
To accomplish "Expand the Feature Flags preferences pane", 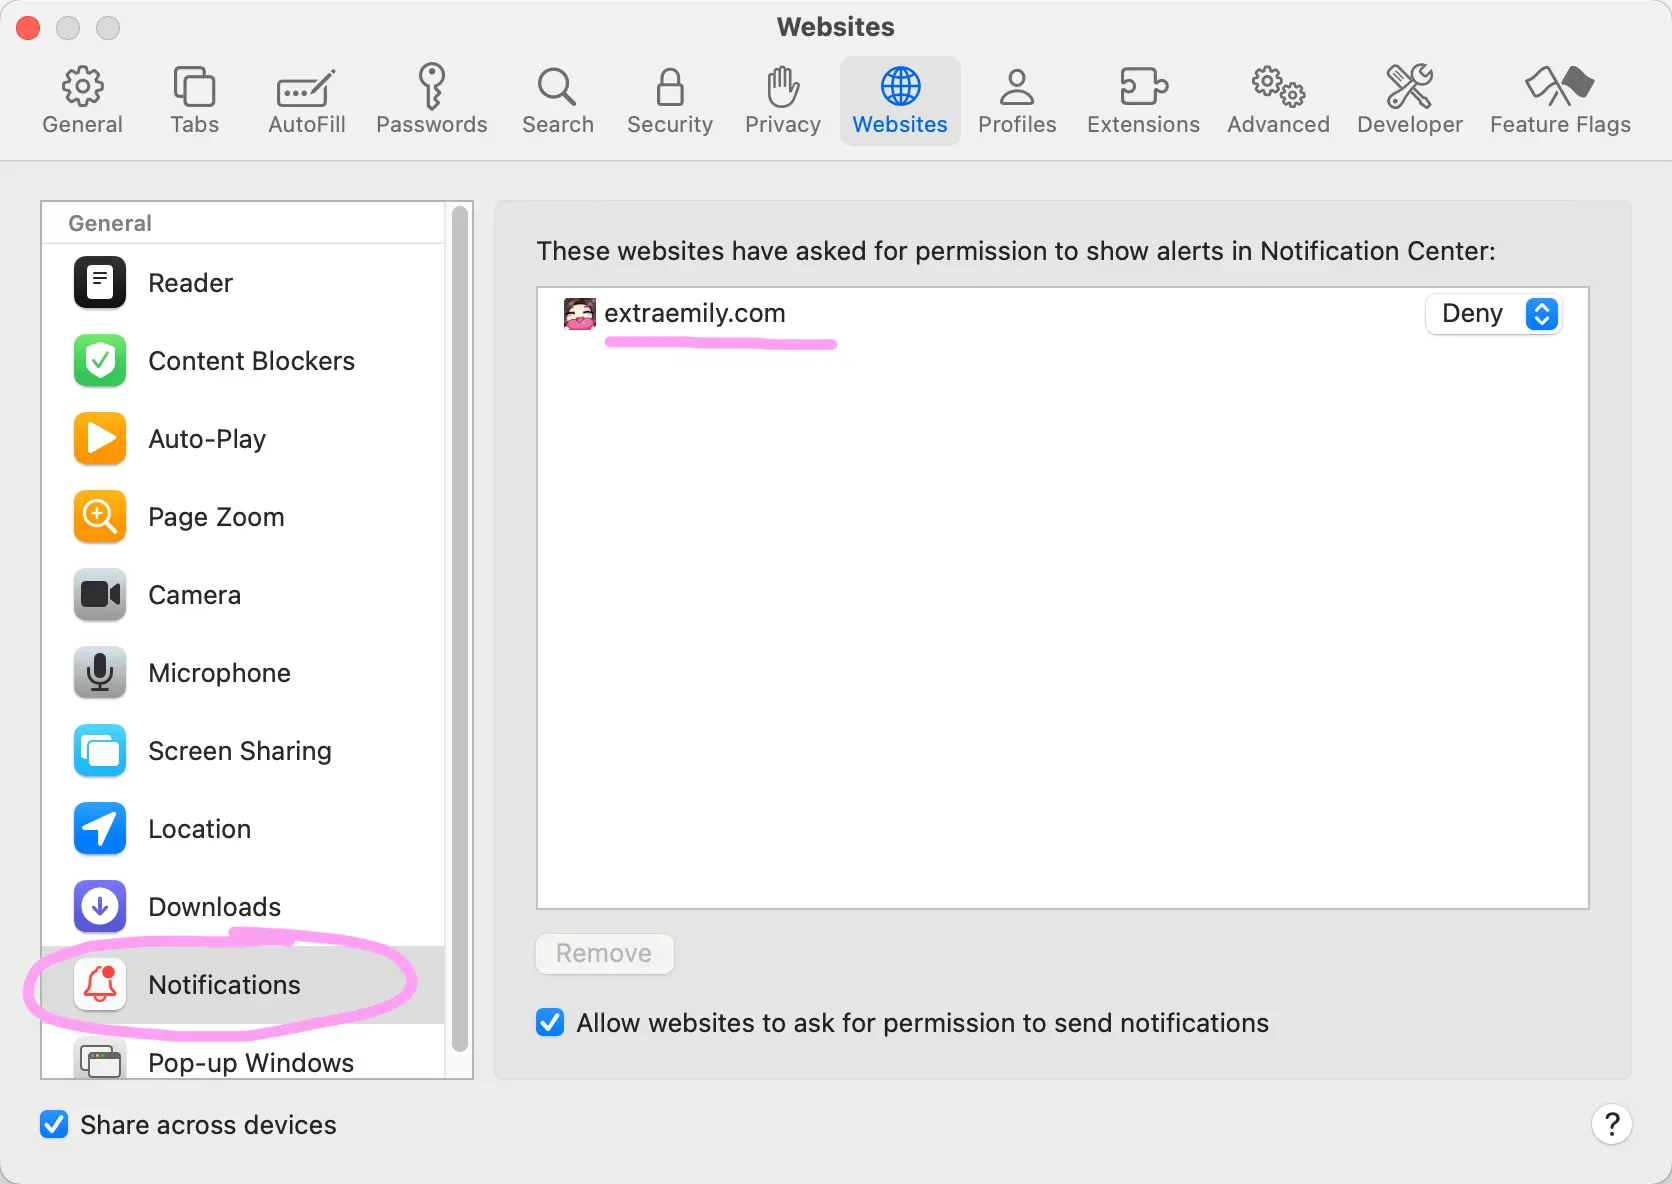I will [1559, 99].
